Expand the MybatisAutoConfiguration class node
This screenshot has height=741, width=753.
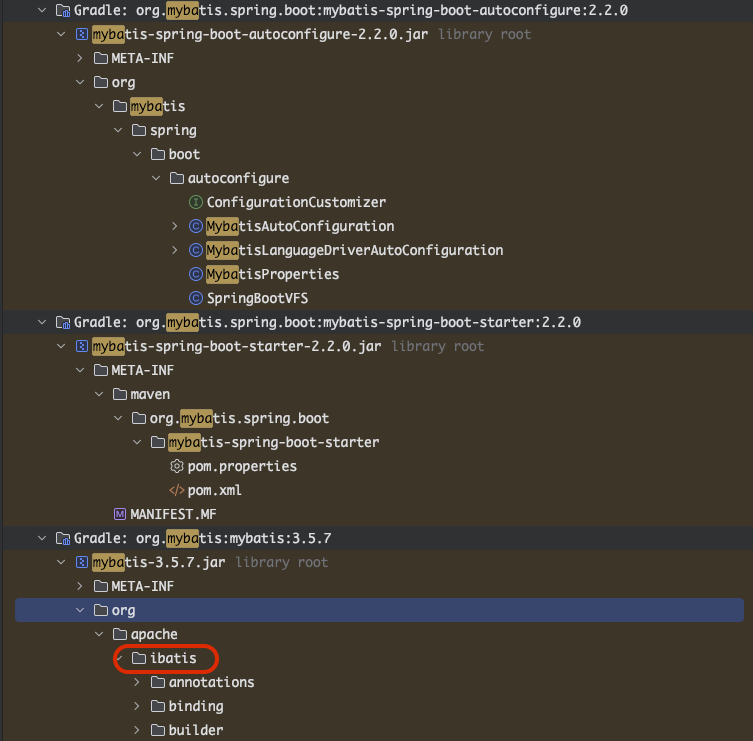pyautogui.click(x=175, y=226)
